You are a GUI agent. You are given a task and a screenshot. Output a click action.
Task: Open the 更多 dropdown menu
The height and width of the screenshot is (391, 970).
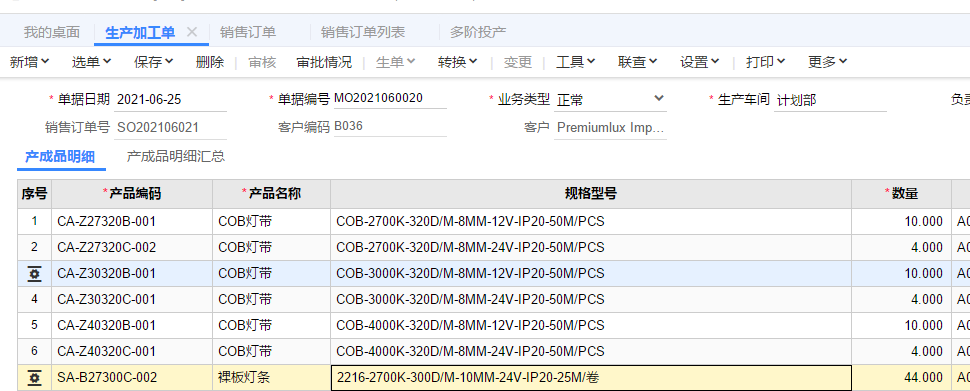[x=827, y=62]
